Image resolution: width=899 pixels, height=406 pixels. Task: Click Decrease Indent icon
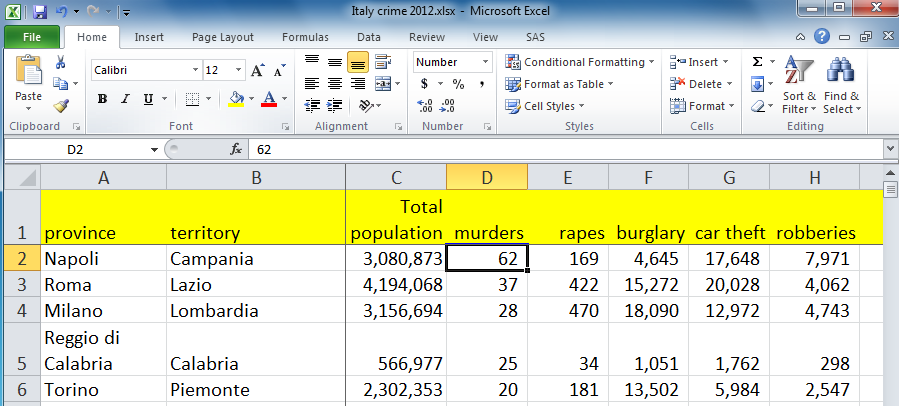click(x=312, y=106)
